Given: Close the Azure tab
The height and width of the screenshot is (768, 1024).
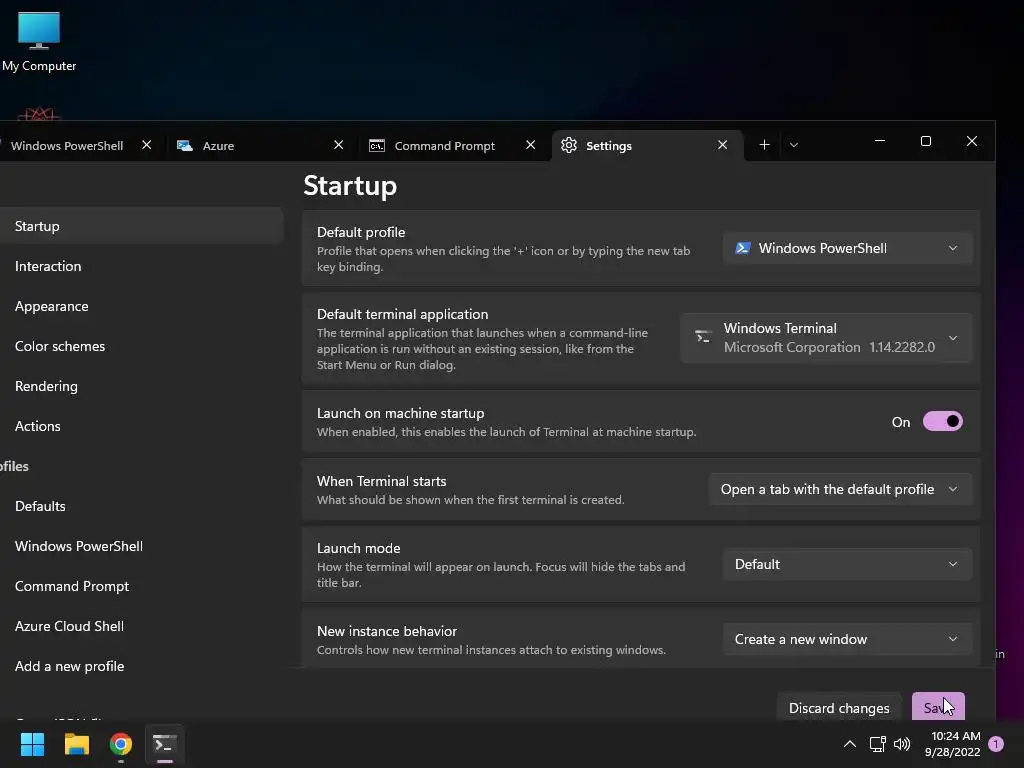Looking at the screenshot, I should pyautogui.click(x=338, y=145).
